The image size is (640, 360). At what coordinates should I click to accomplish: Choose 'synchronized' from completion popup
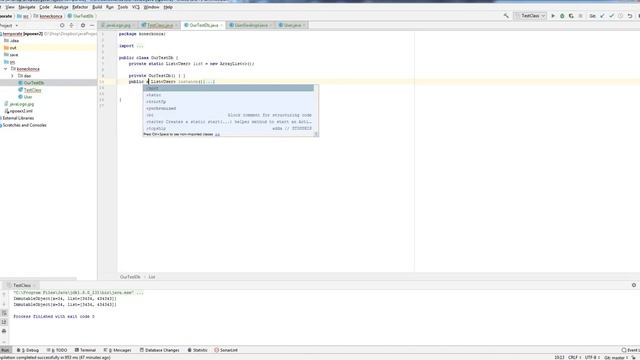pos(228,109)
